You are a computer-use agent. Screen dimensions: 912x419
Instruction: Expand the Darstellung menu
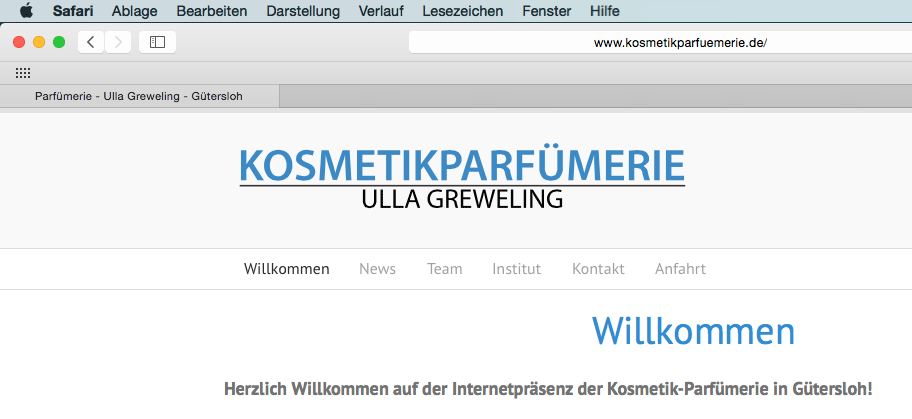(303, 11)
